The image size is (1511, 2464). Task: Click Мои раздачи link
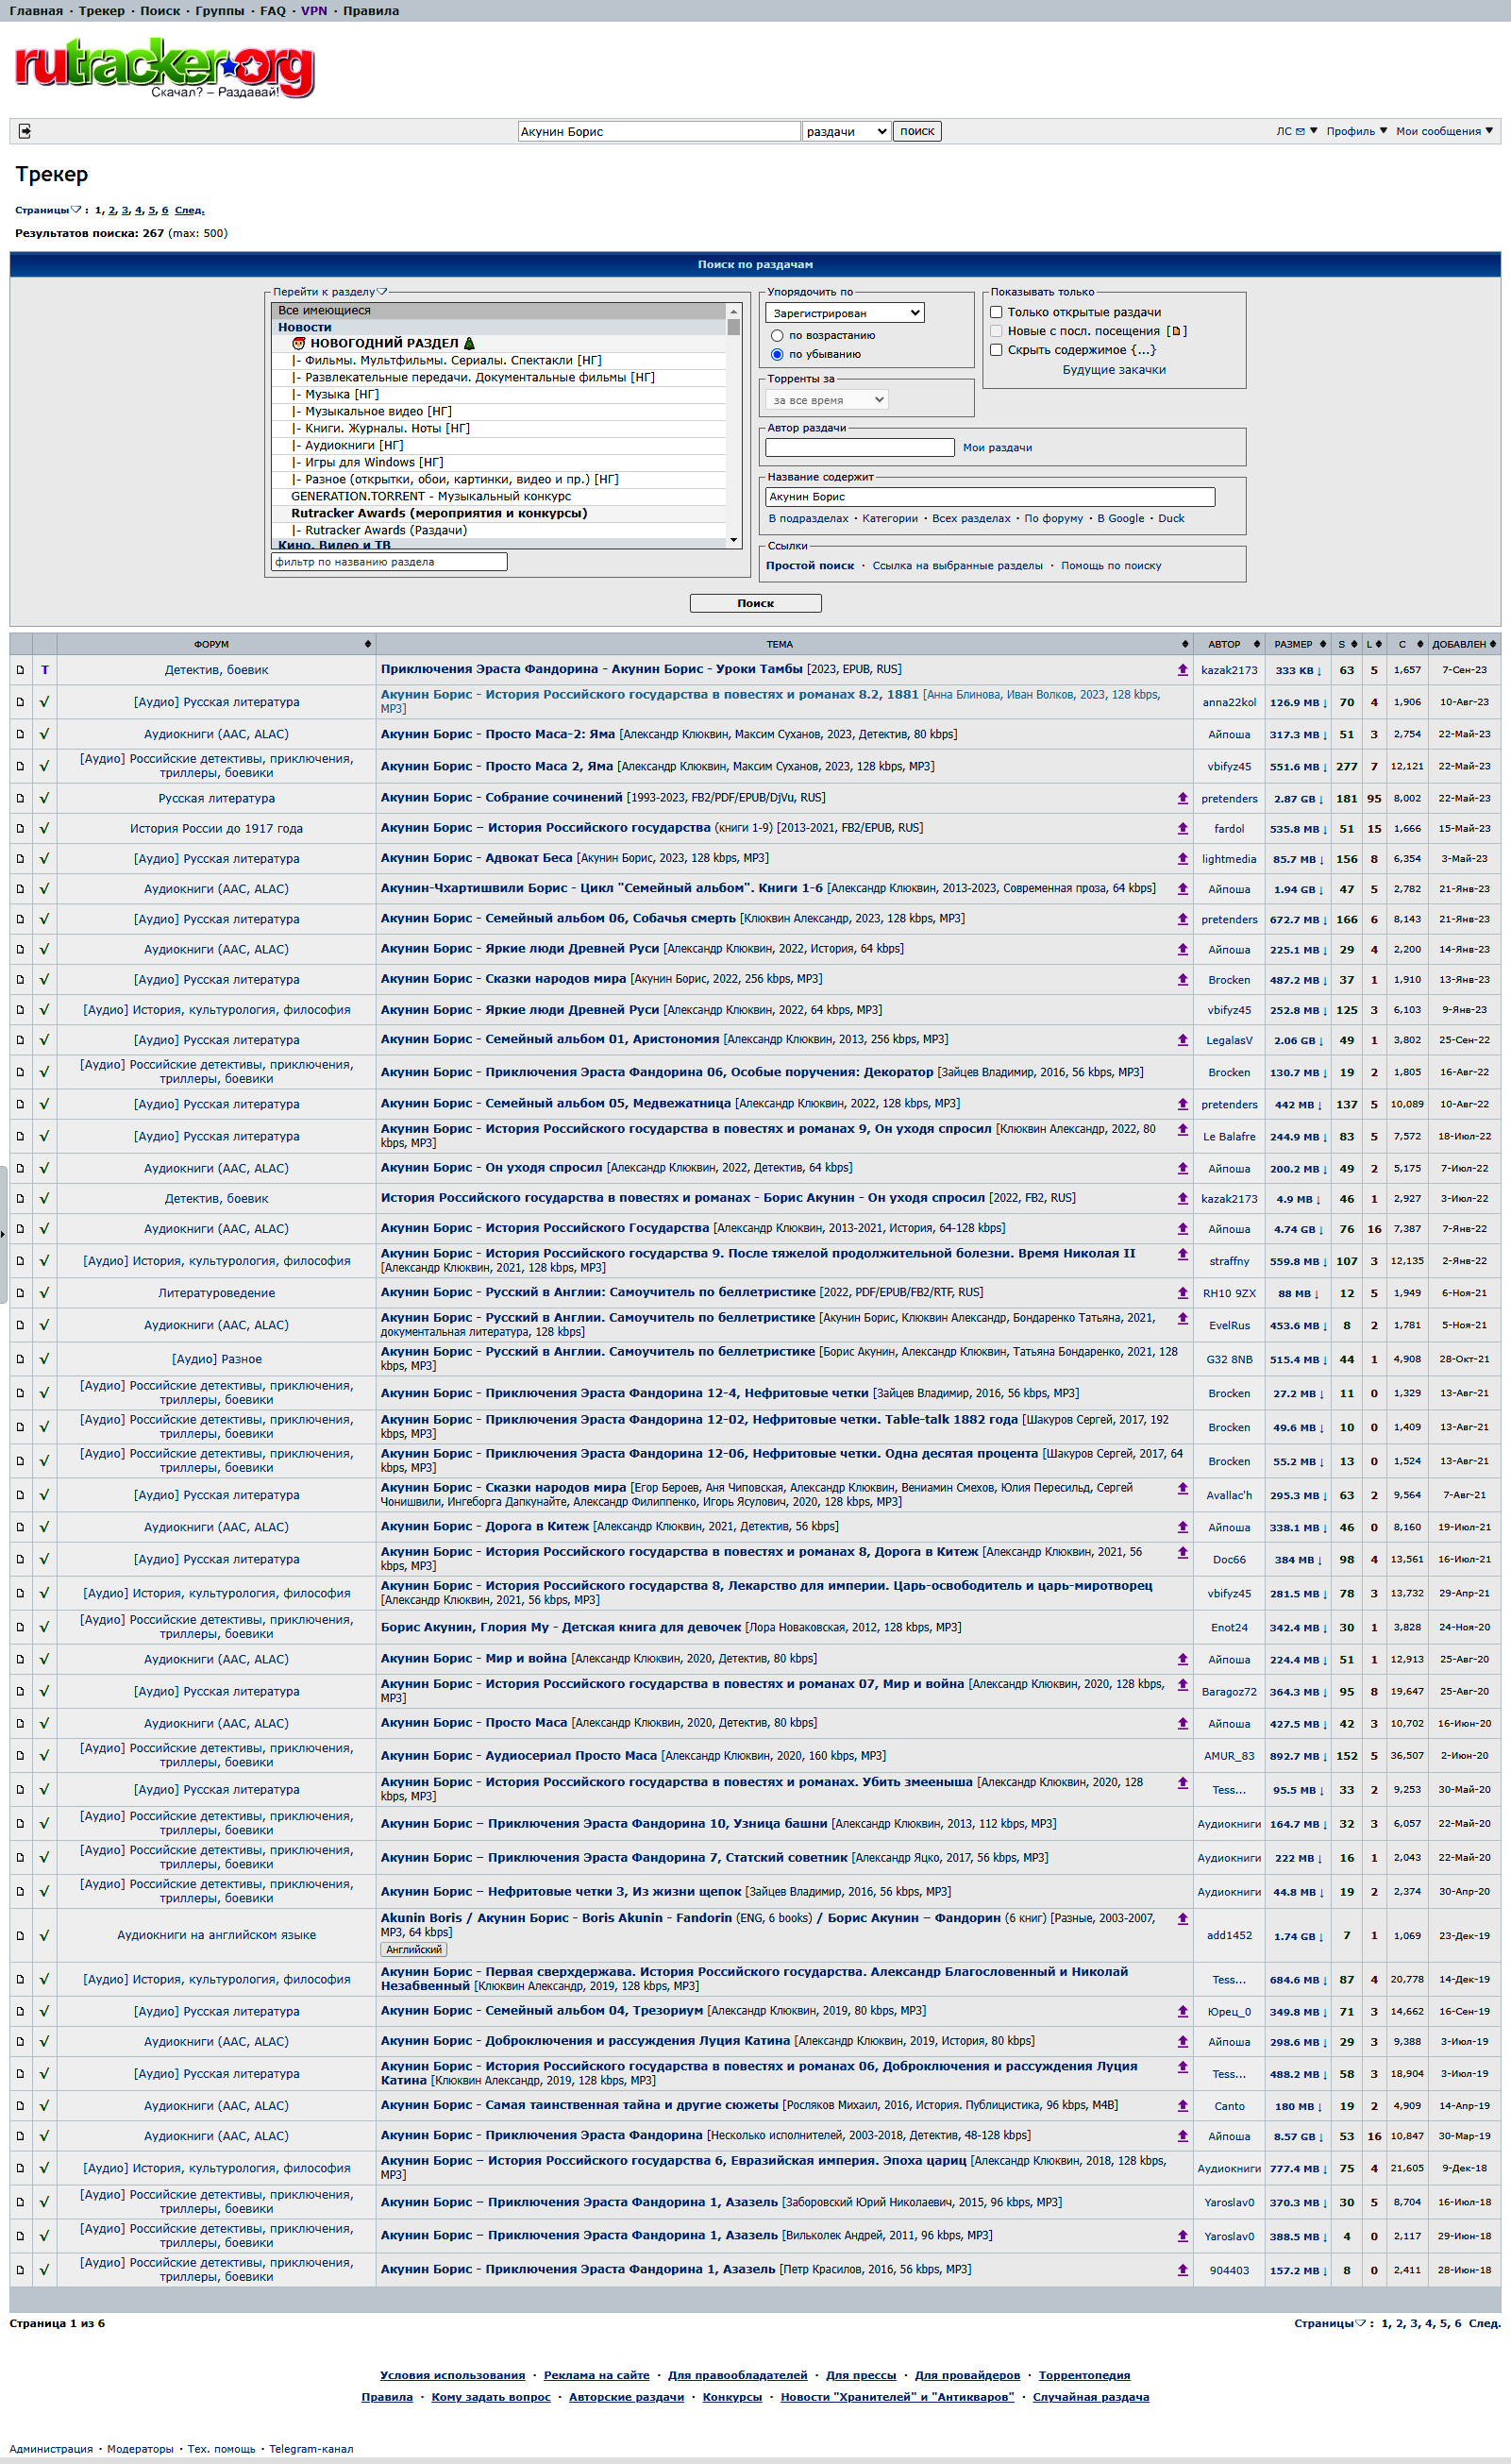tap(997, 448)
